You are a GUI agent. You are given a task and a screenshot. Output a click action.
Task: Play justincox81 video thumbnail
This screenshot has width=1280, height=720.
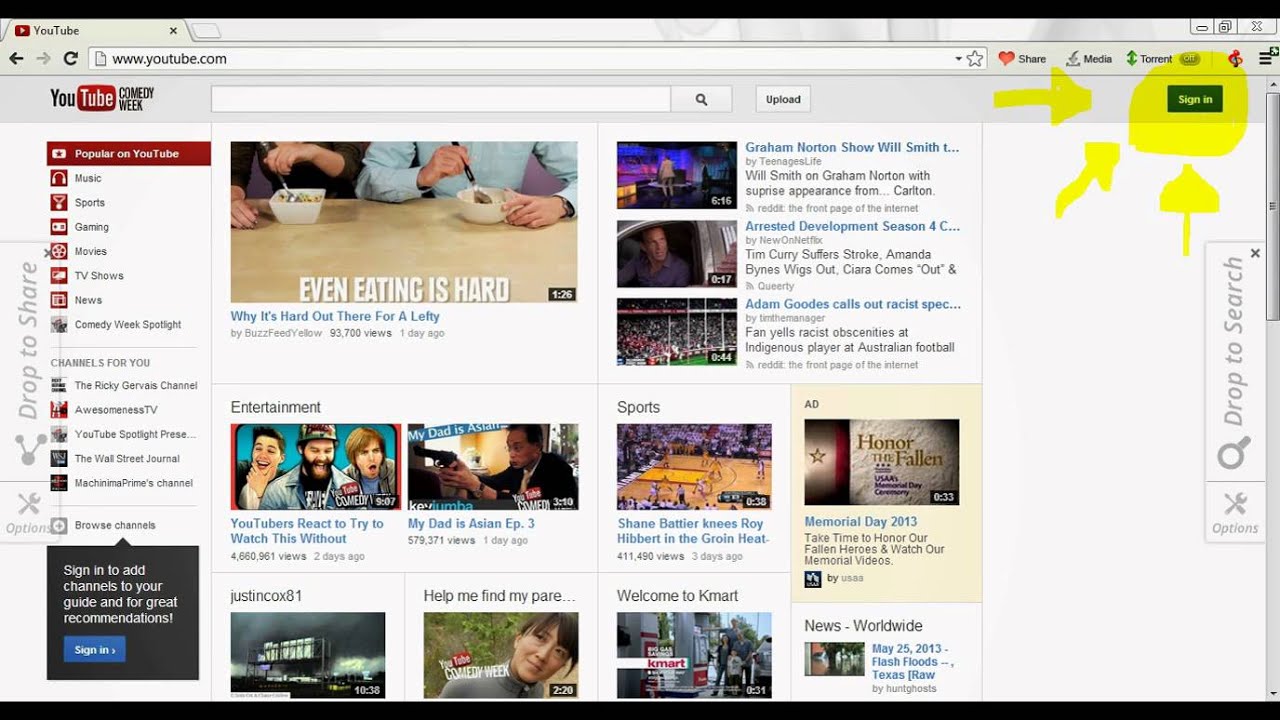click(x=308, y=655)
